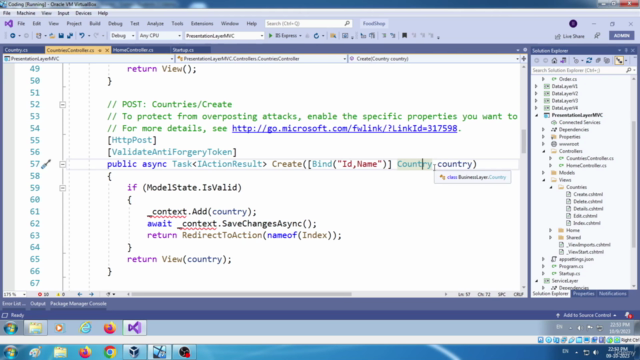Open the Package Manager Console tab
This screenshot has width=640, height=360.
click(x=78, y=304)
